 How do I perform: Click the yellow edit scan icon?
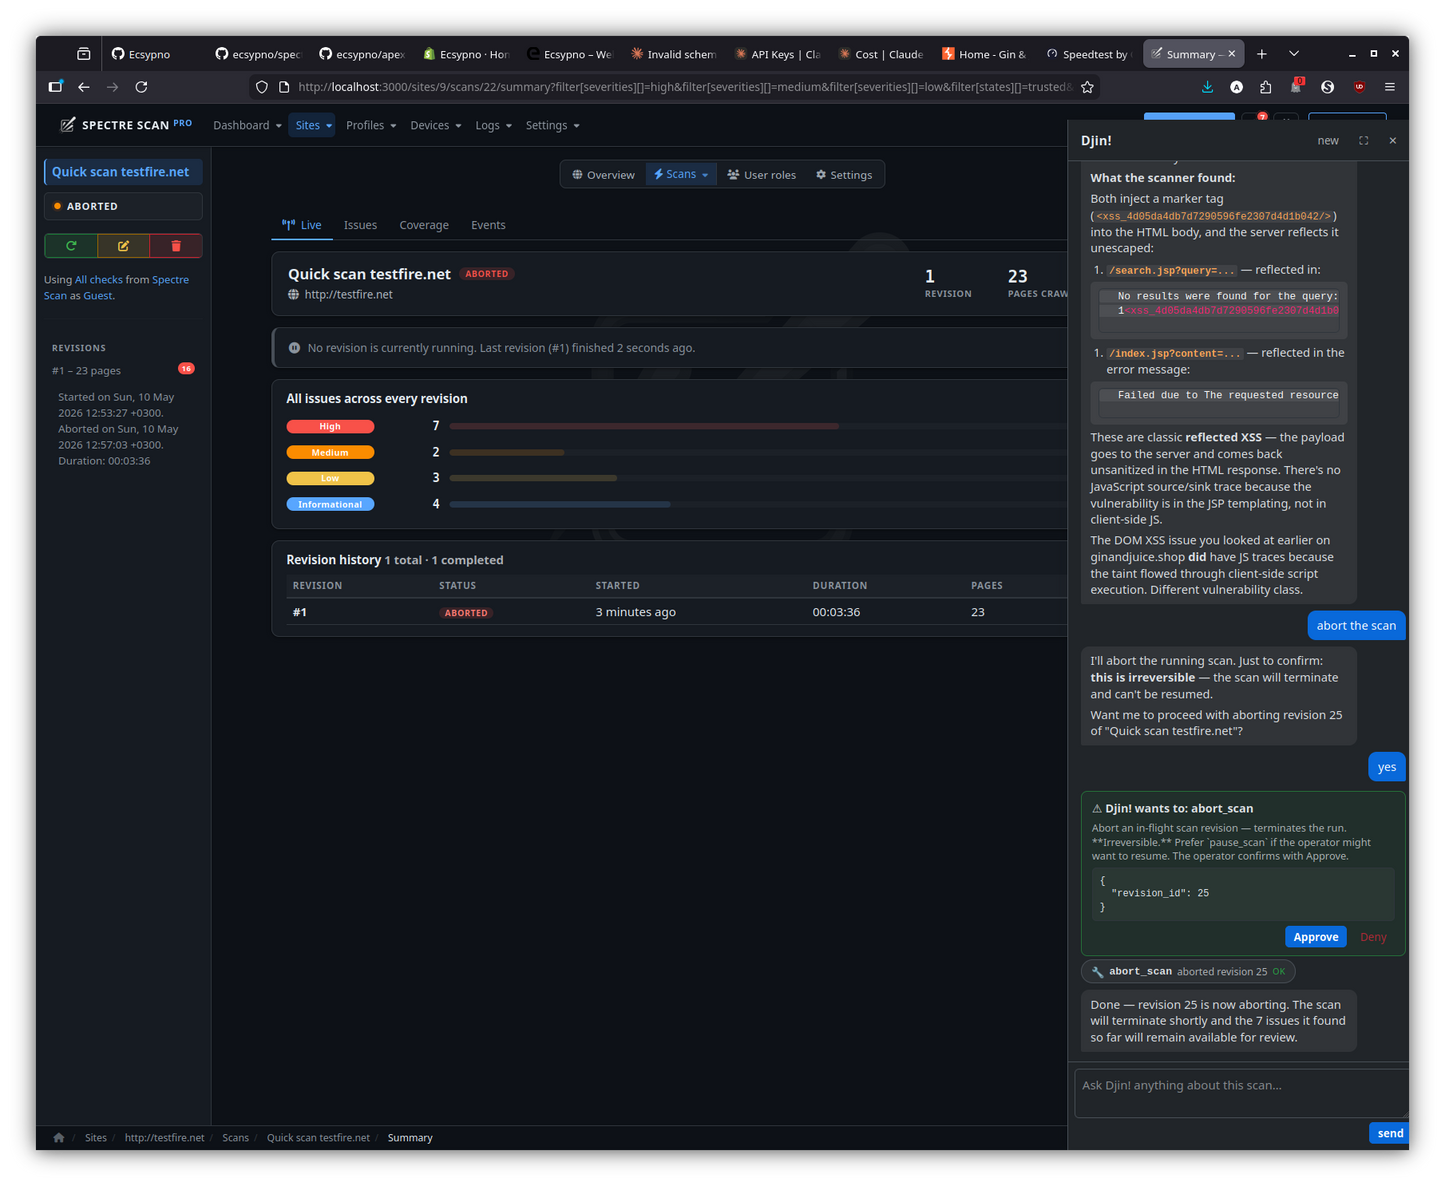[123, 245]
